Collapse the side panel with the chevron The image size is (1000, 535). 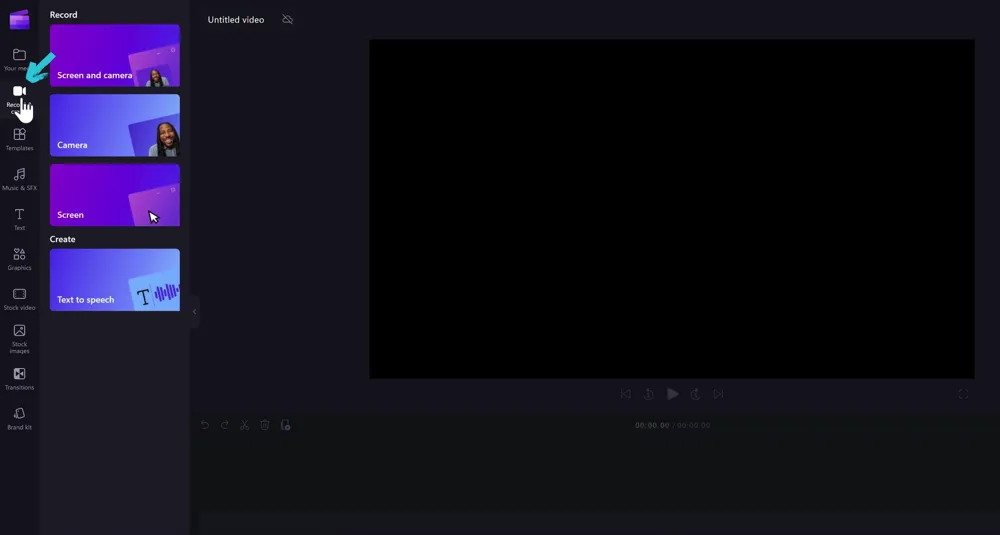pyautogui.click(x=194, y=312)
